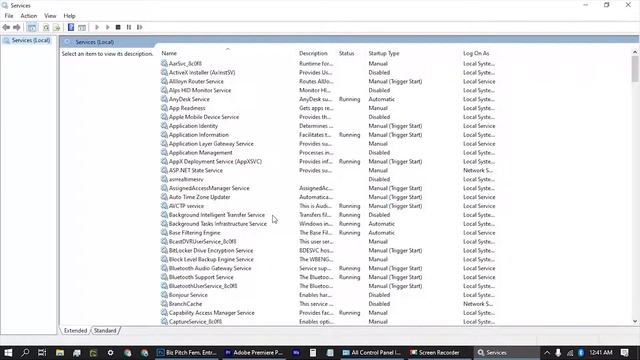Click the gear icon beside App Readiness
The image size is (640, 360).
point(164,108)
